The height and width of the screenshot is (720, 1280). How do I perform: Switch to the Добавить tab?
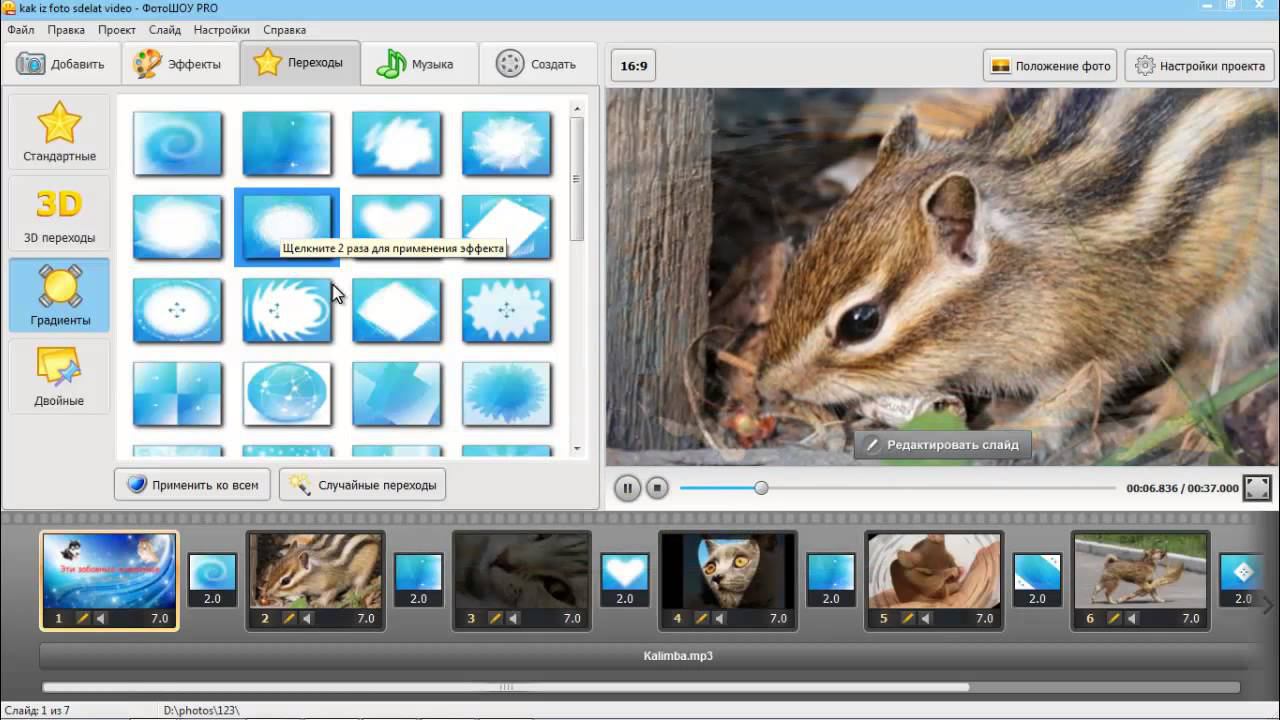pos(61,64)
